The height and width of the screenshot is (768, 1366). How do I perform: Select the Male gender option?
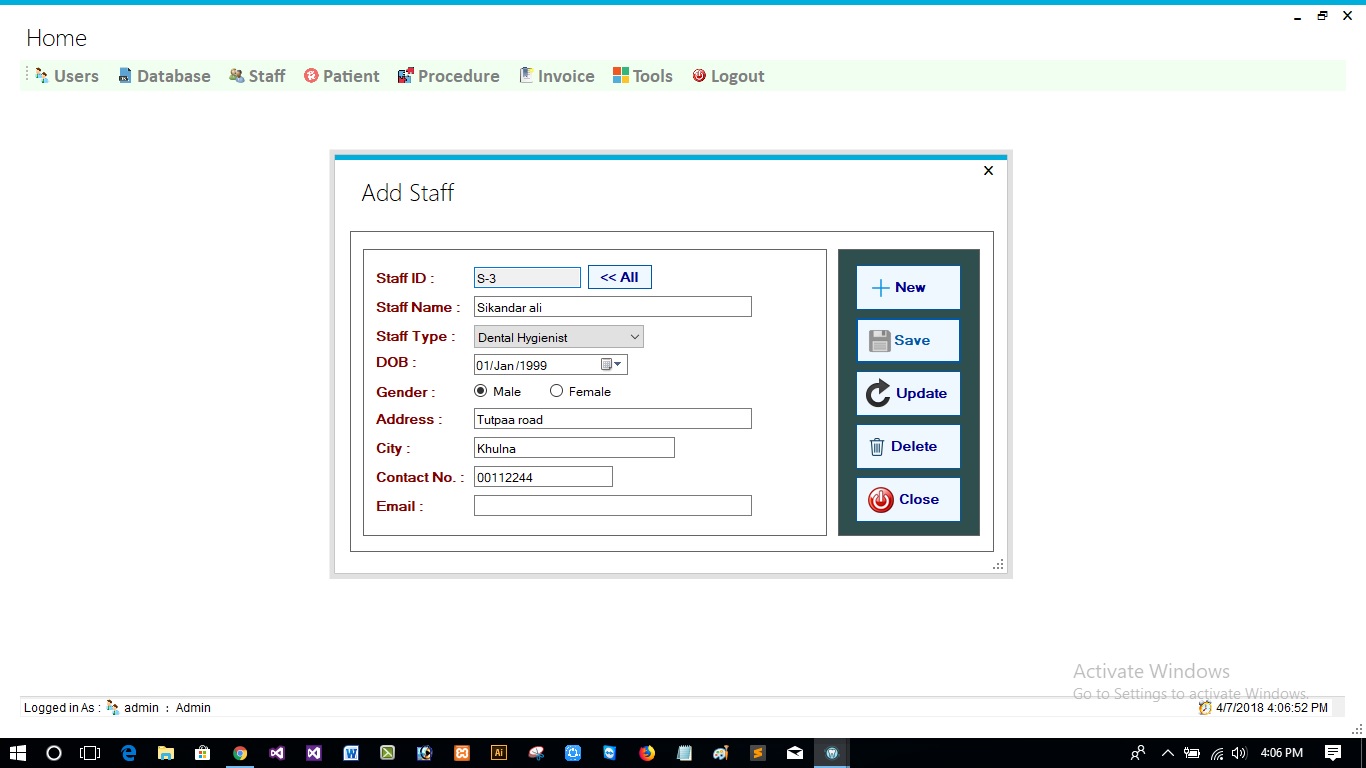(x=480, y=391)
